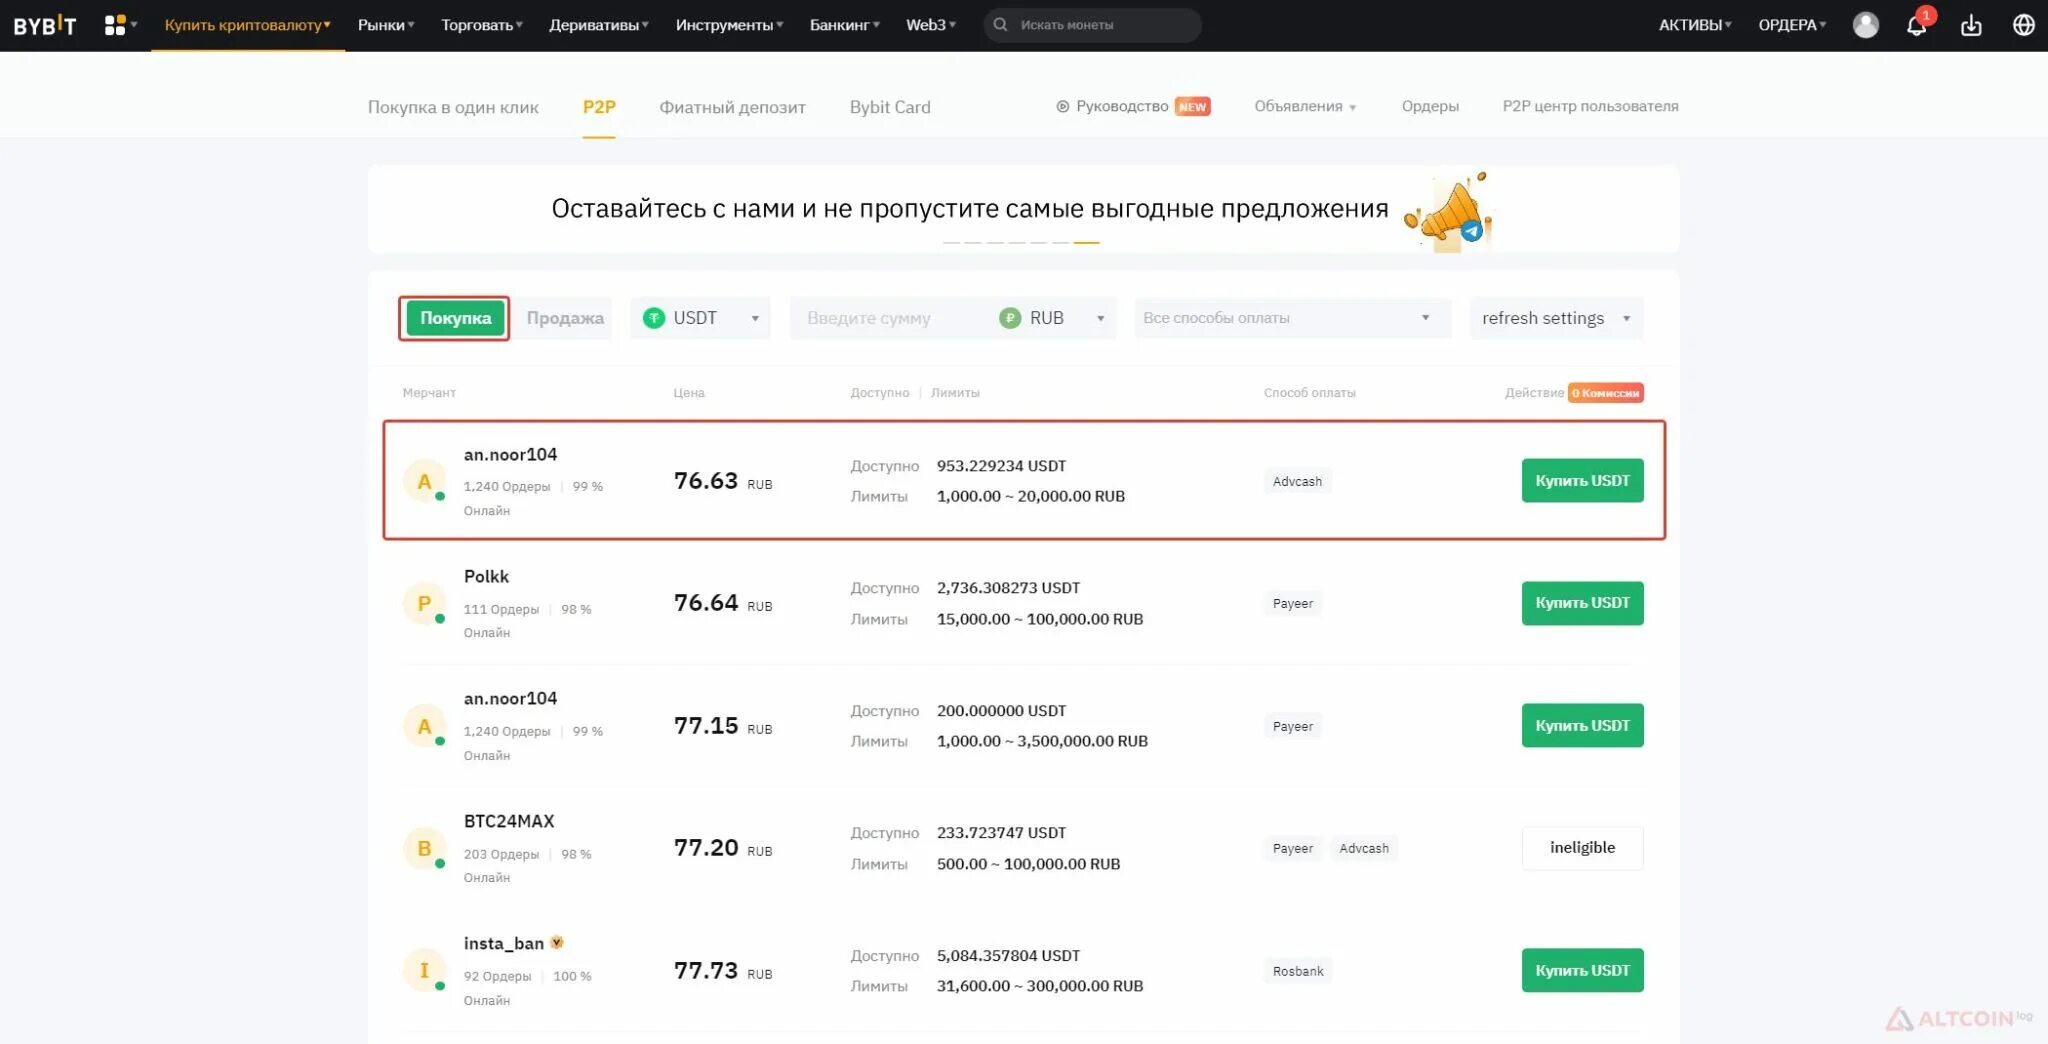Click the USDT coin icon
The image size is (2048, 1044).
pyautogui.click(x=654, y=318)
